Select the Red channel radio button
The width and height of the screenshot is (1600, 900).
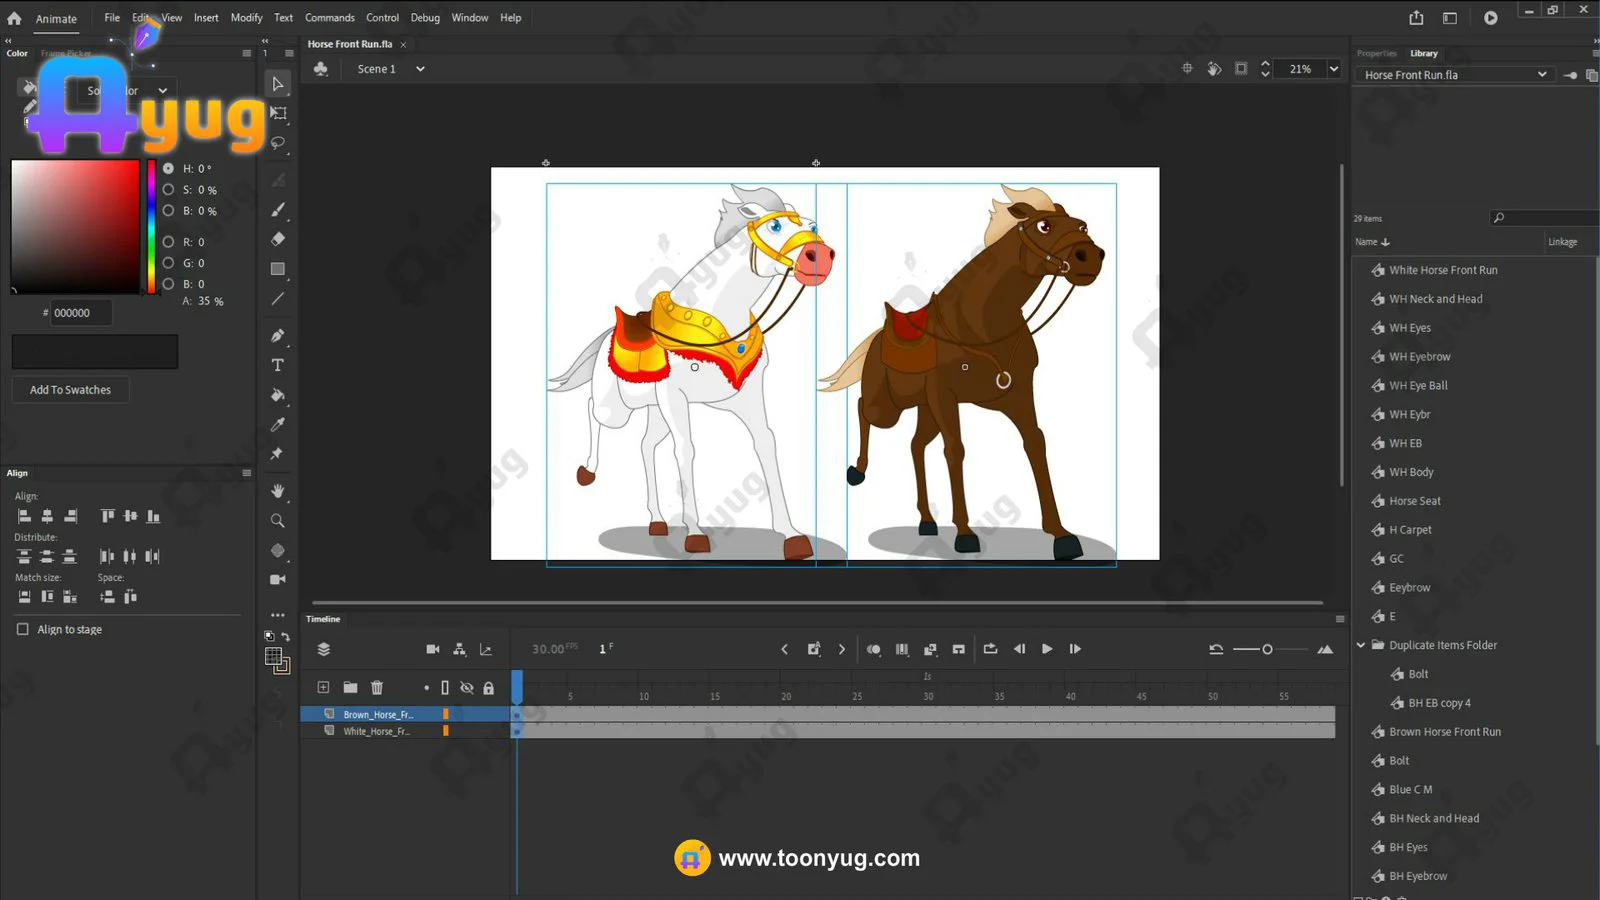pyautogui.click(x=169, y=242)
